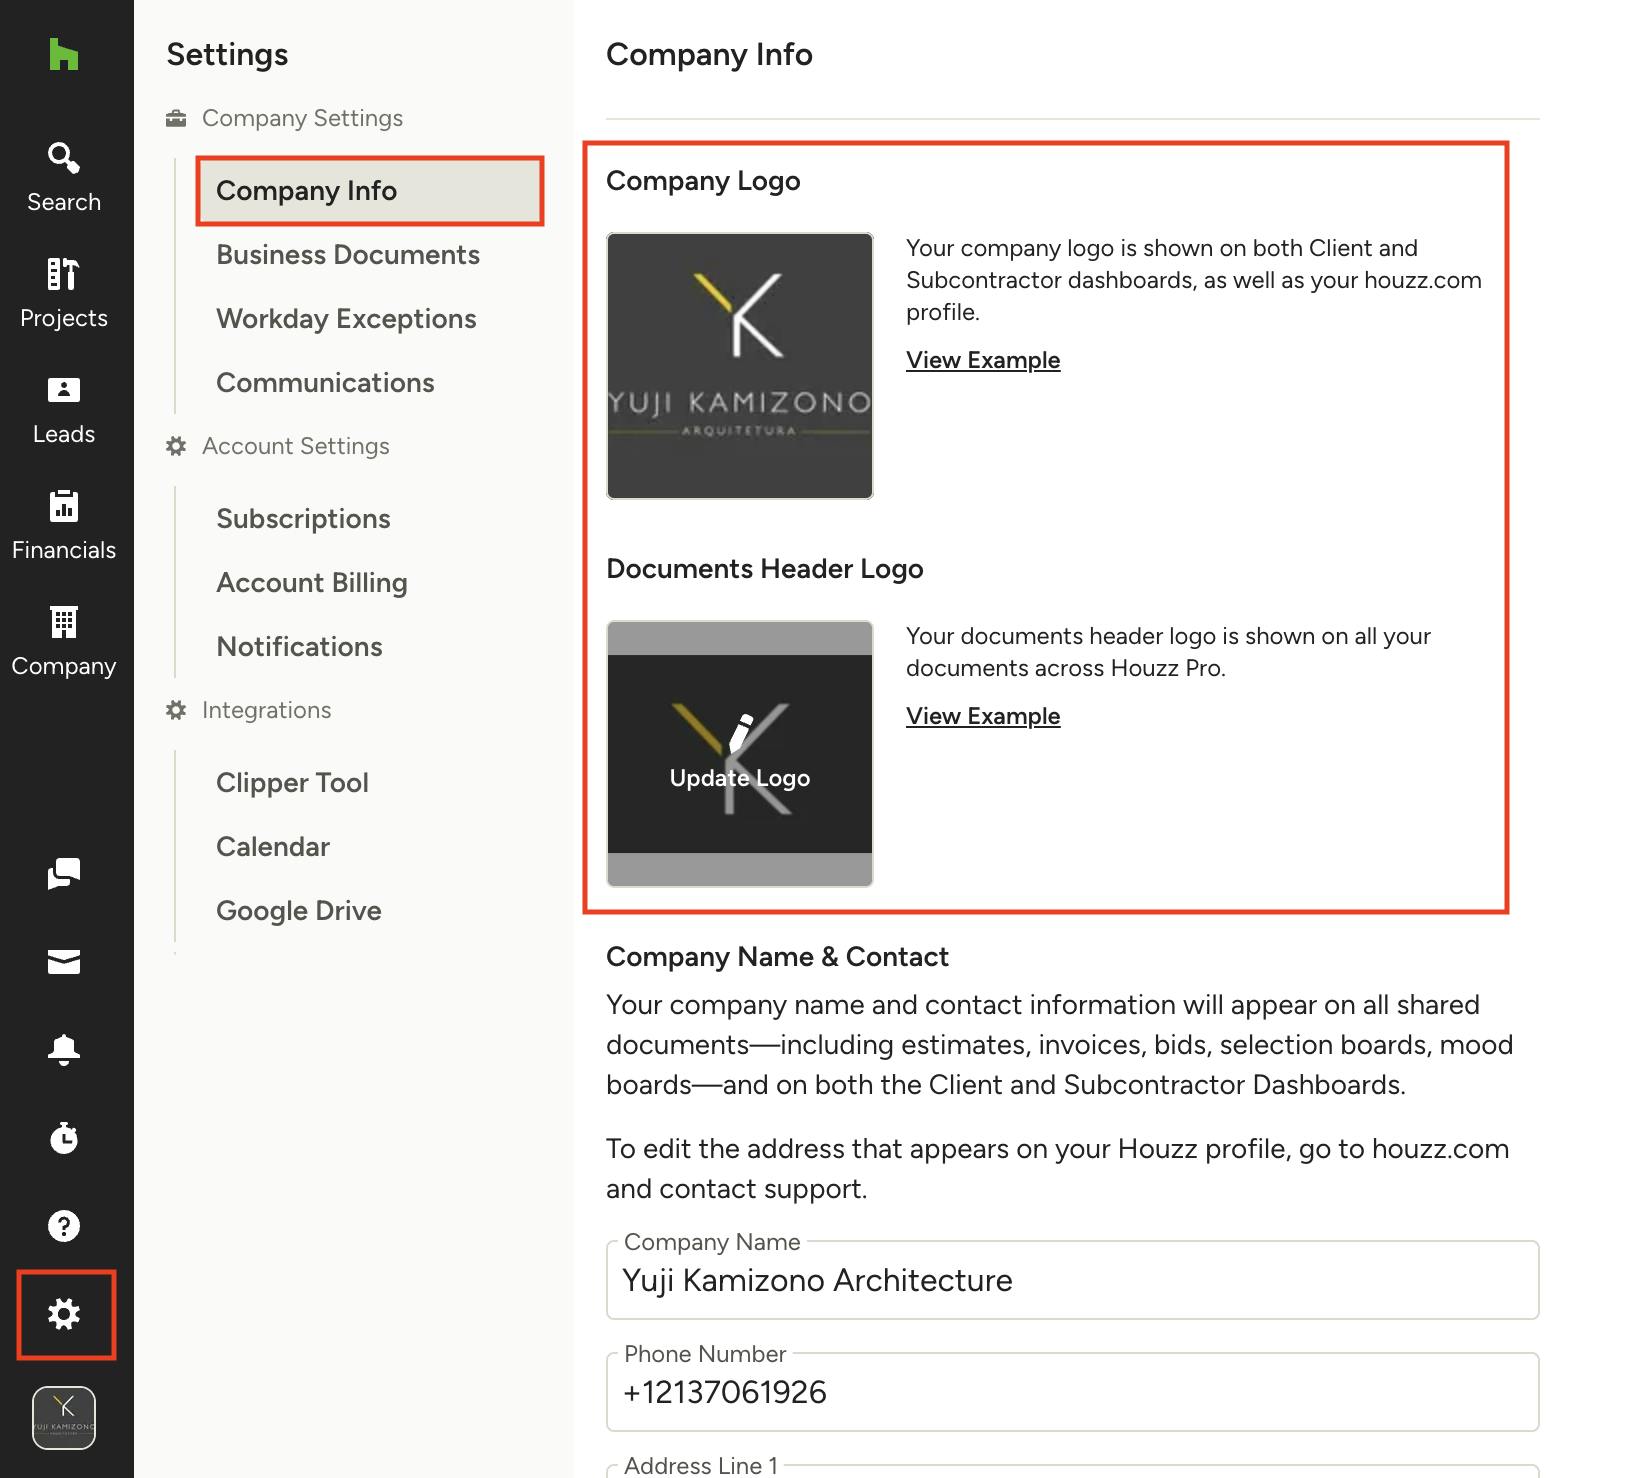1630x1478 pixels.
Task: Open notifications bell icon
Action: point(64,1049)
